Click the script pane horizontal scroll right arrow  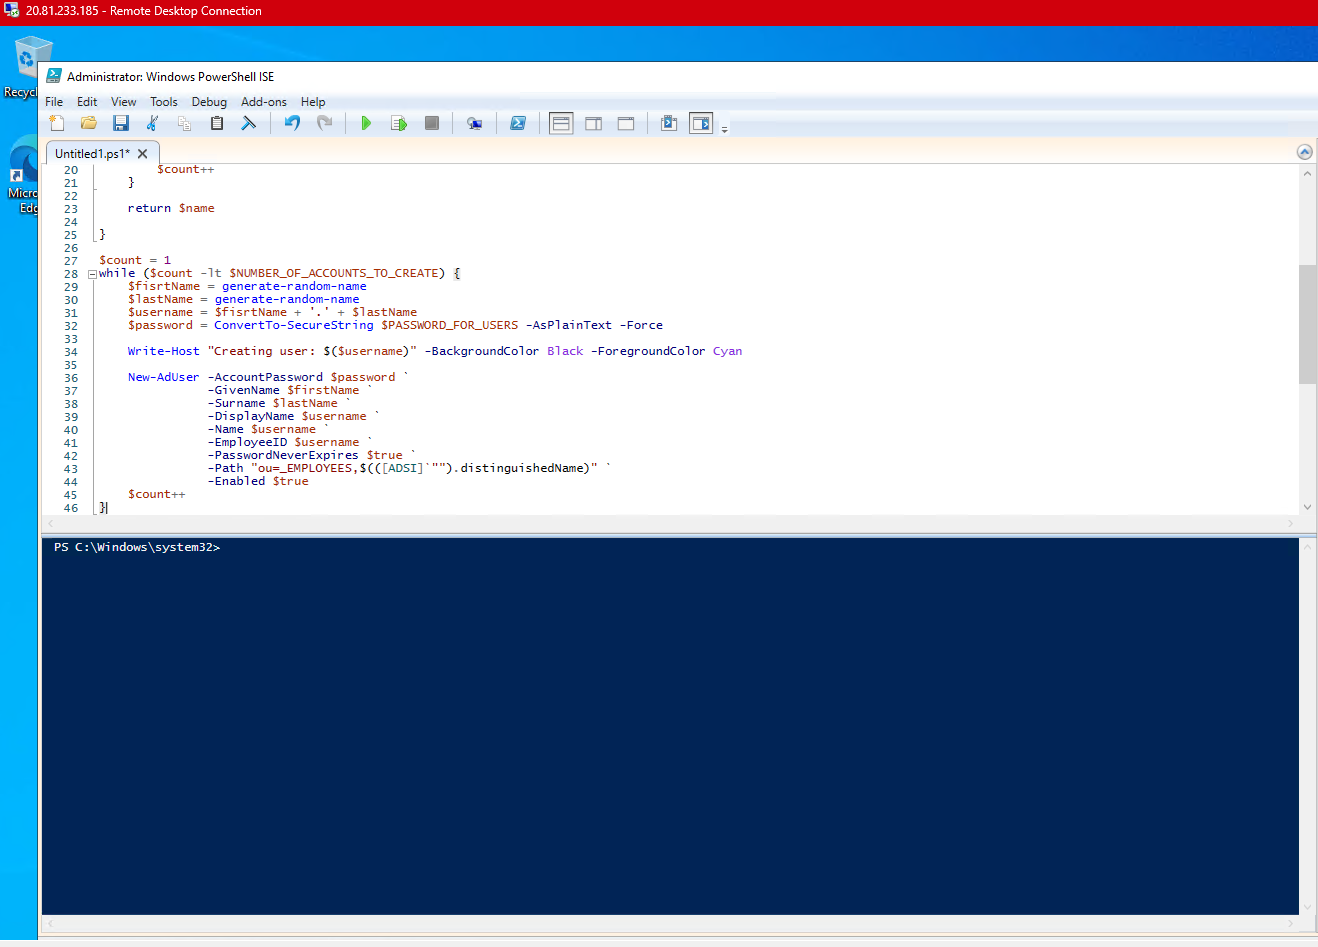1290,523
